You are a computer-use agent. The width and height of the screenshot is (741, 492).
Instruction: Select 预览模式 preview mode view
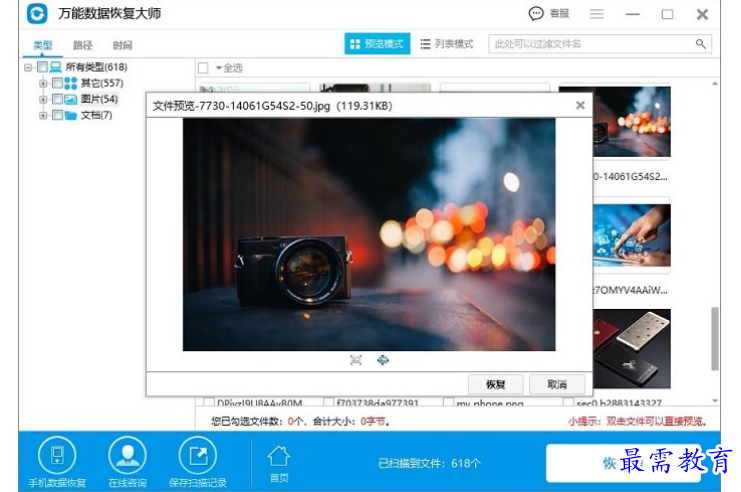point(377,44)
